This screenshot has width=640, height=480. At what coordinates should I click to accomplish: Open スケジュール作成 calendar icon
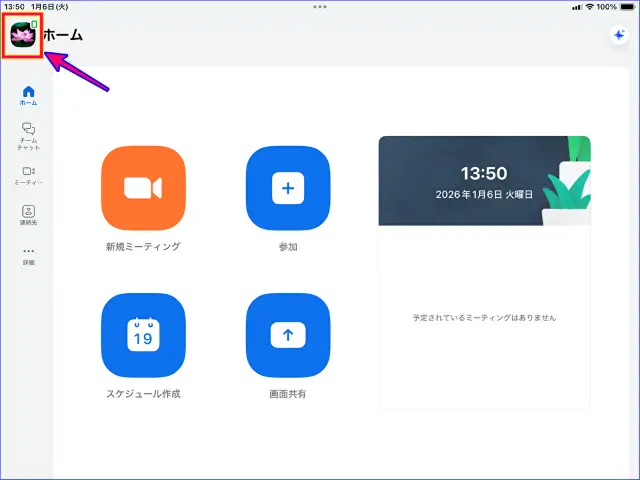(143, 335)
